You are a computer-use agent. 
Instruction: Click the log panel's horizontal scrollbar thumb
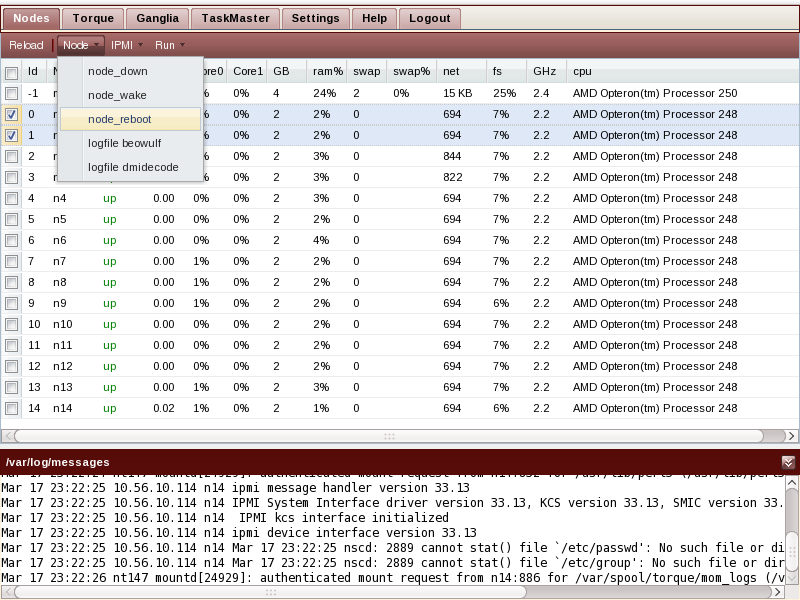click(x=270, y=592)
